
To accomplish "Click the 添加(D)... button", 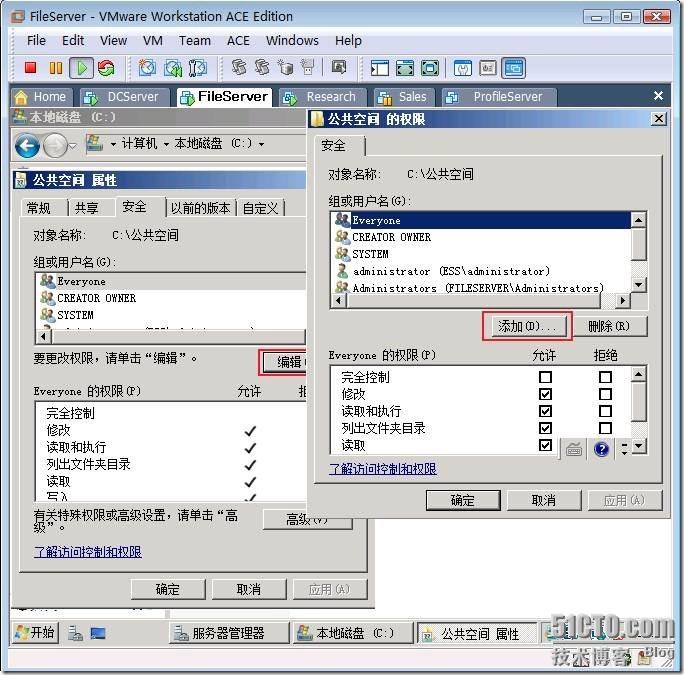I will coord(527,326).
